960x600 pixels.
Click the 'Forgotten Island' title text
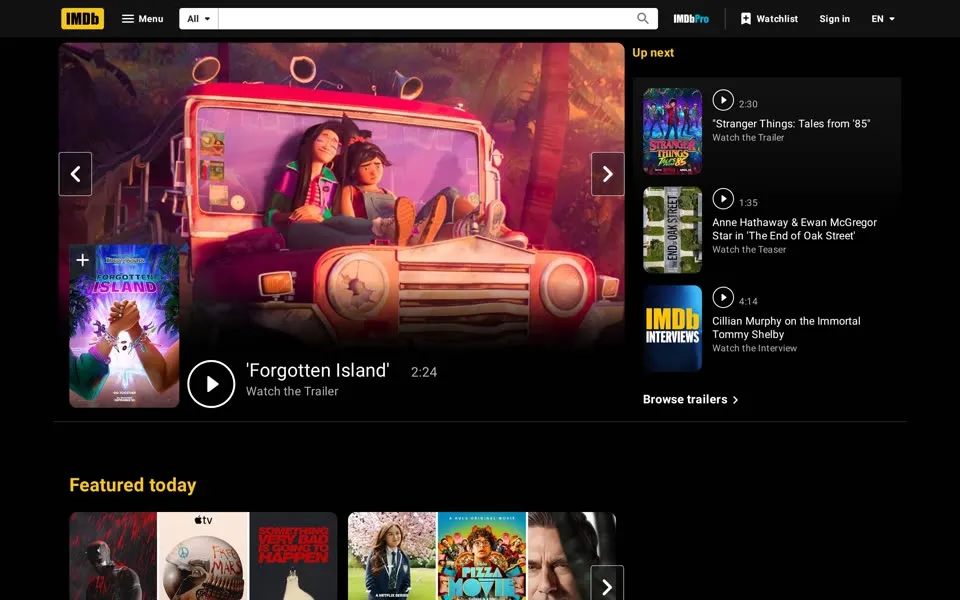(x=317, y=370)
